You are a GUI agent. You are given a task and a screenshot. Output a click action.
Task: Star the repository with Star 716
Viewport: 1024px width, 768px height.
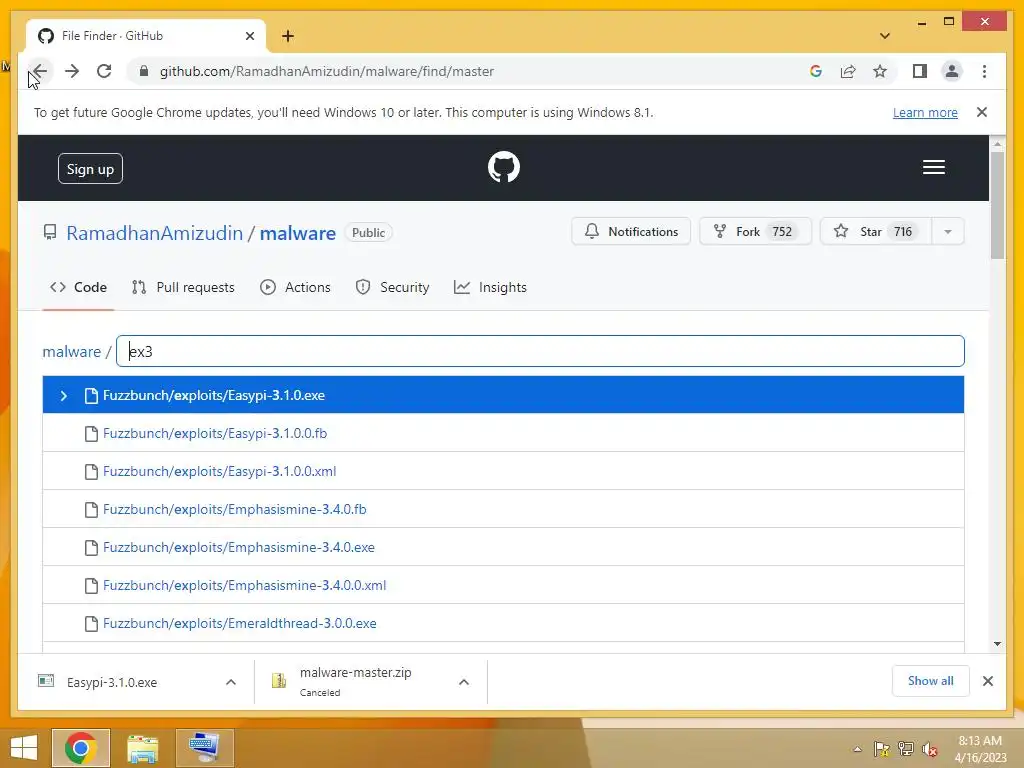(x=875, y=232)
